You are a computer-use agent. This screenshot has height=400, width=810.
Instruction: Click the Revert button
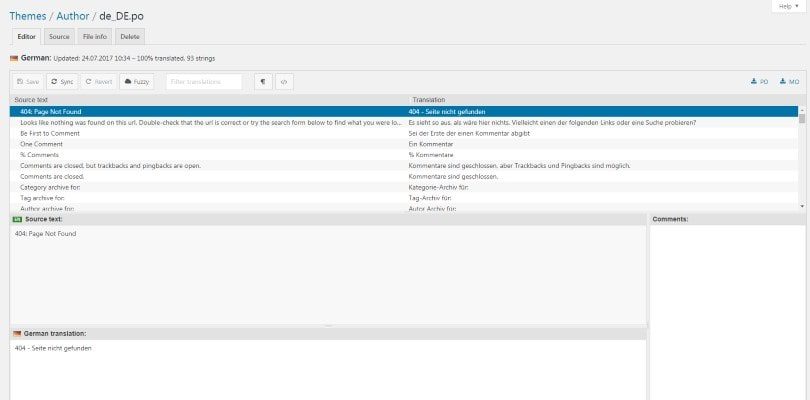click(x=99, y=82)
